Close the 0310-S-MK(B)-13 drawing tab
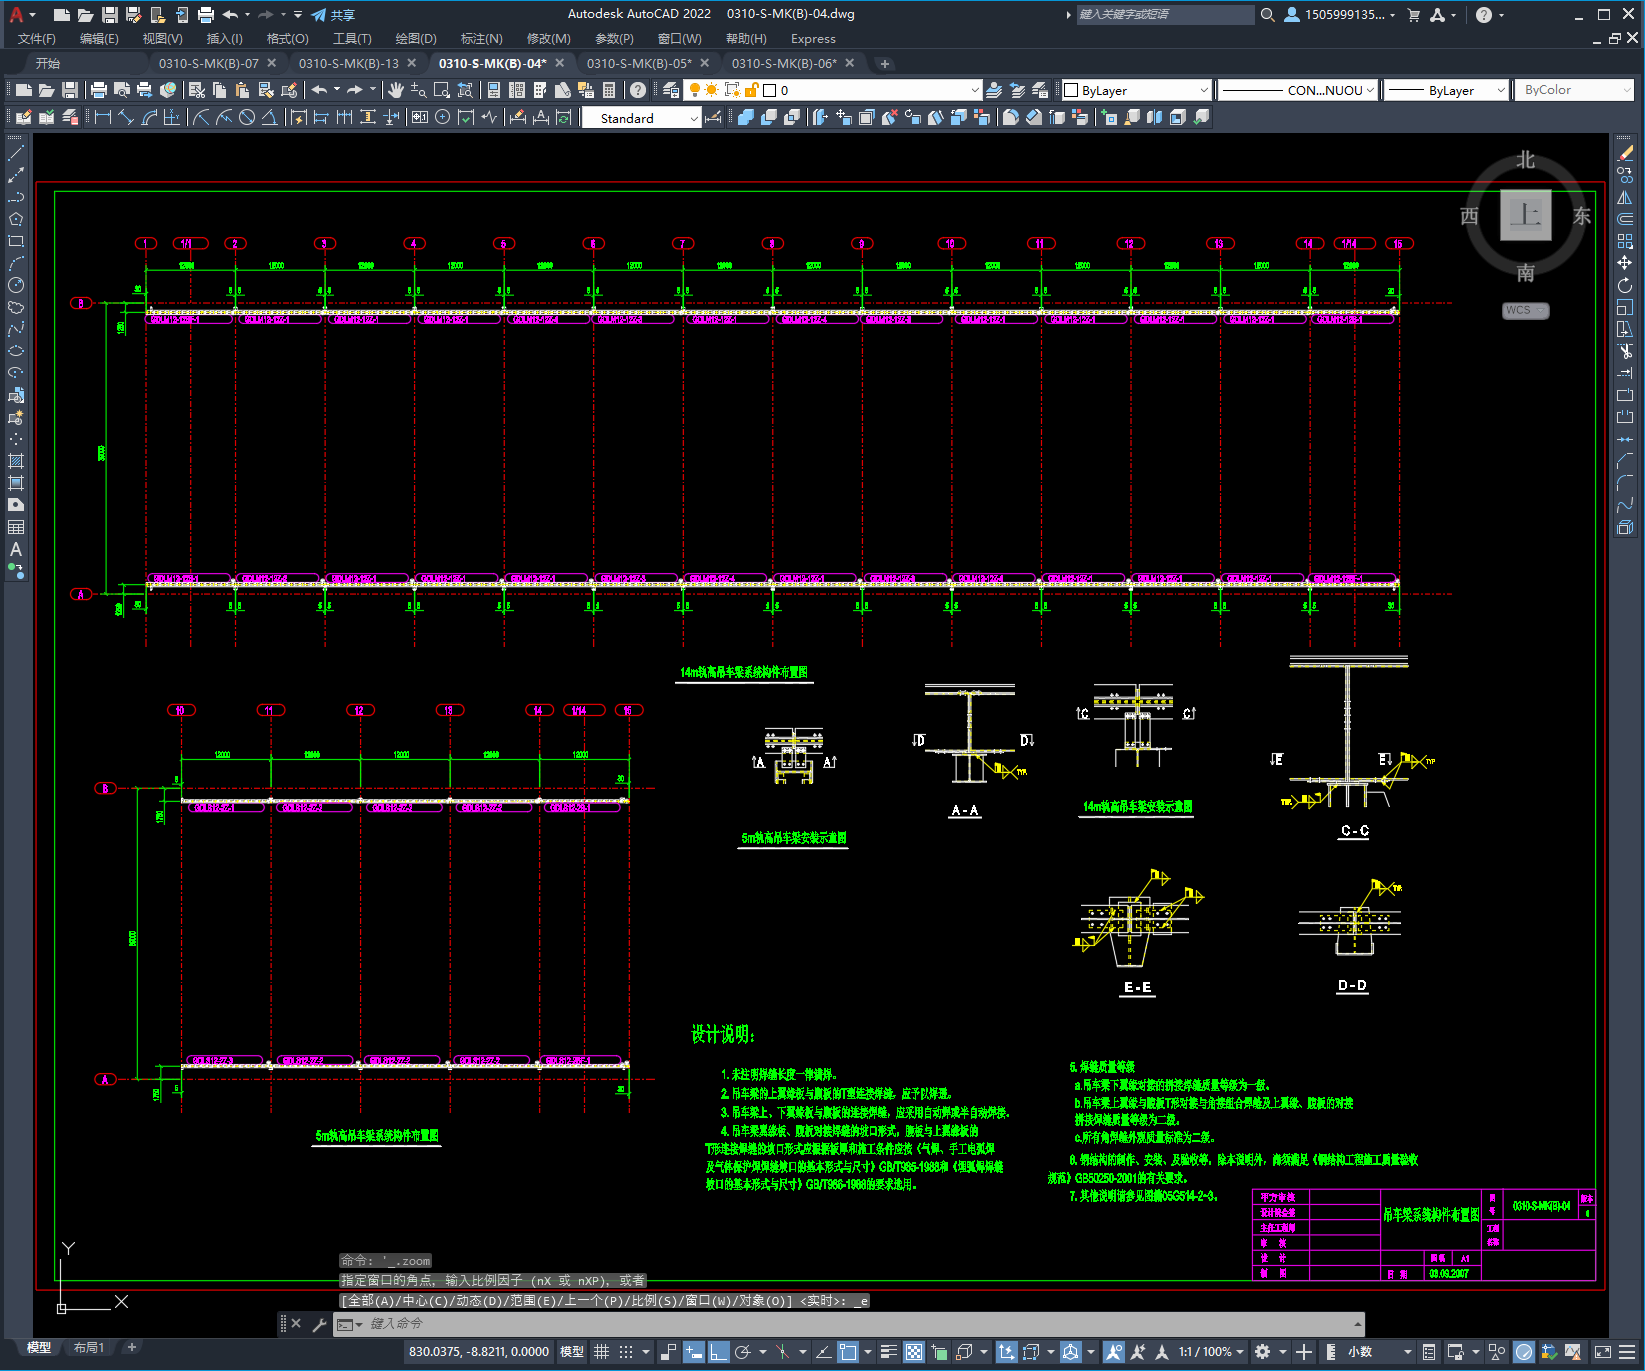 coord(412,63)
